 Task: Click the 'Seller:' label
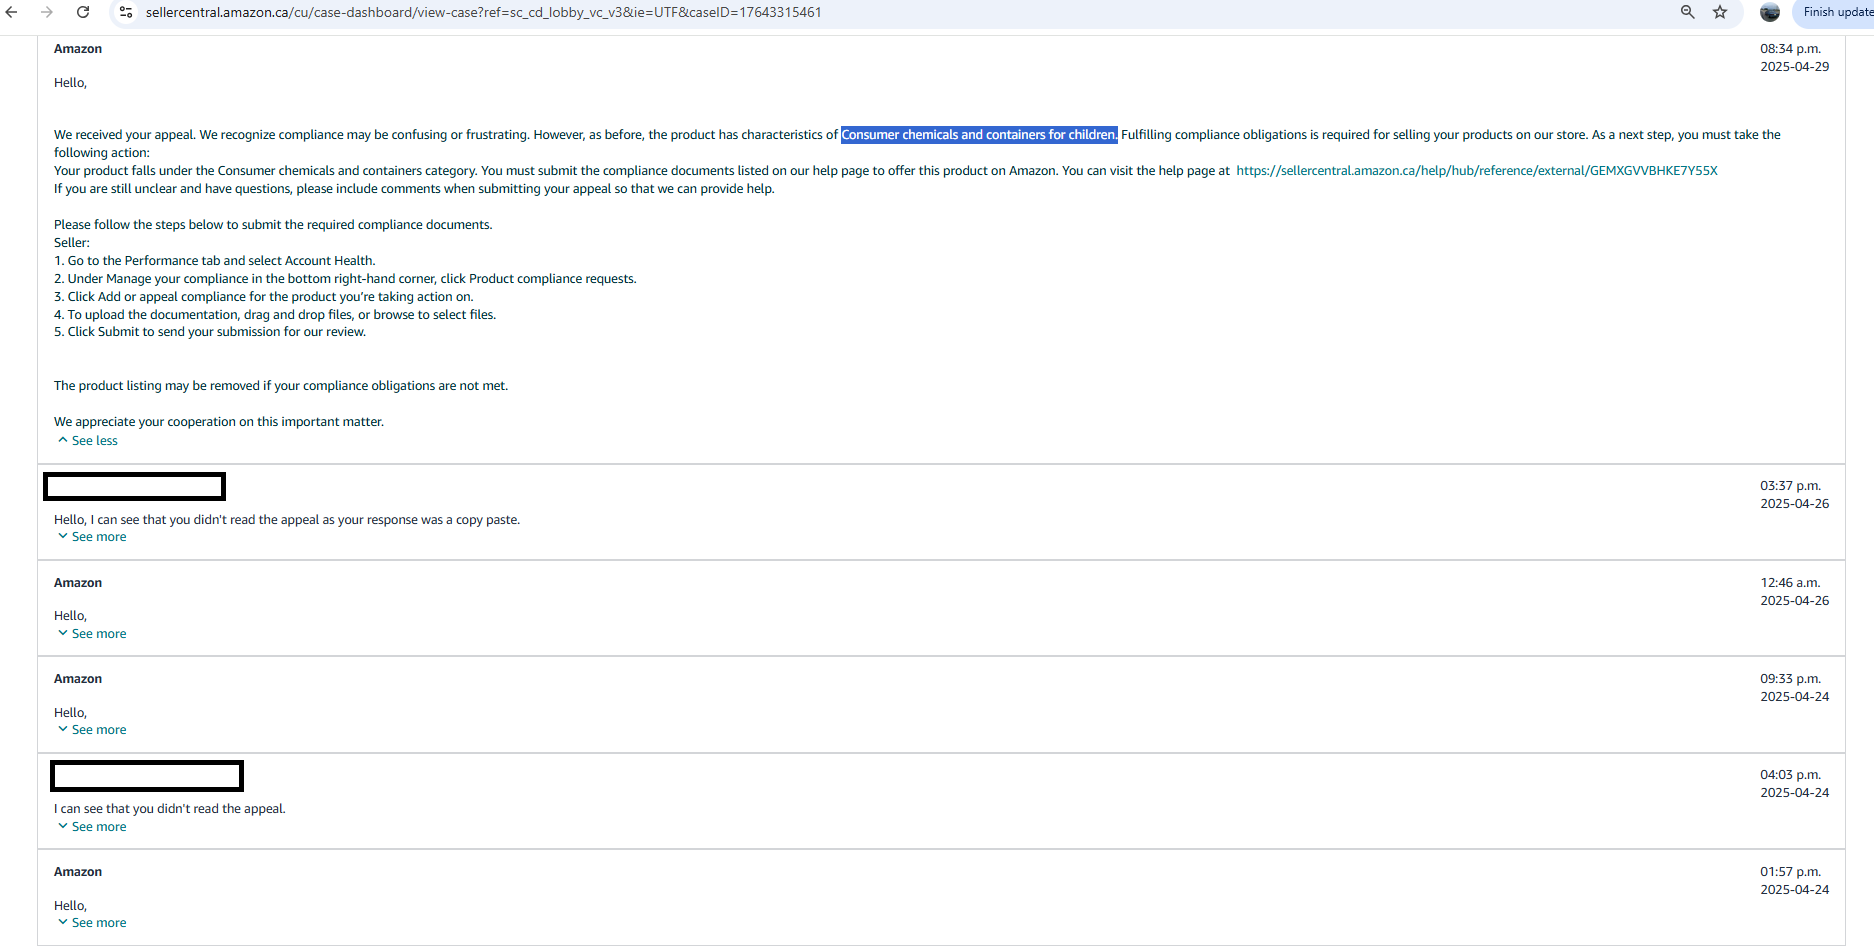(72, 243)
